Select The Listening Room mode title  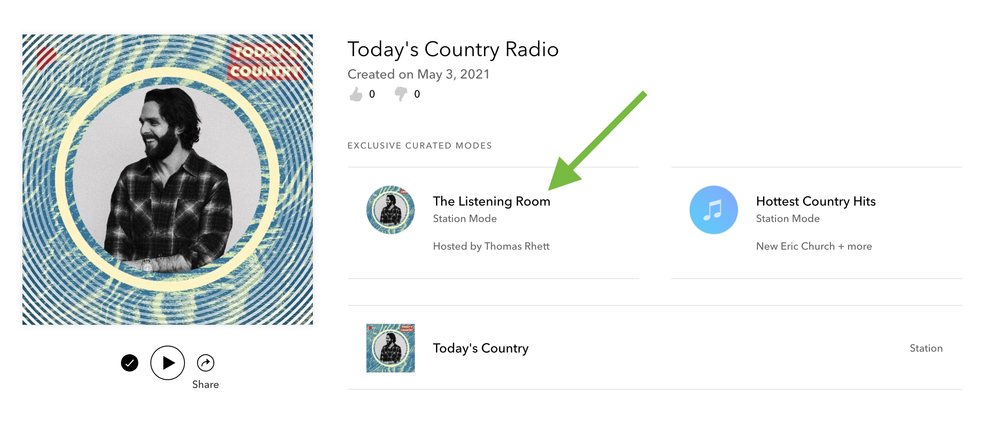coord(491,201)
